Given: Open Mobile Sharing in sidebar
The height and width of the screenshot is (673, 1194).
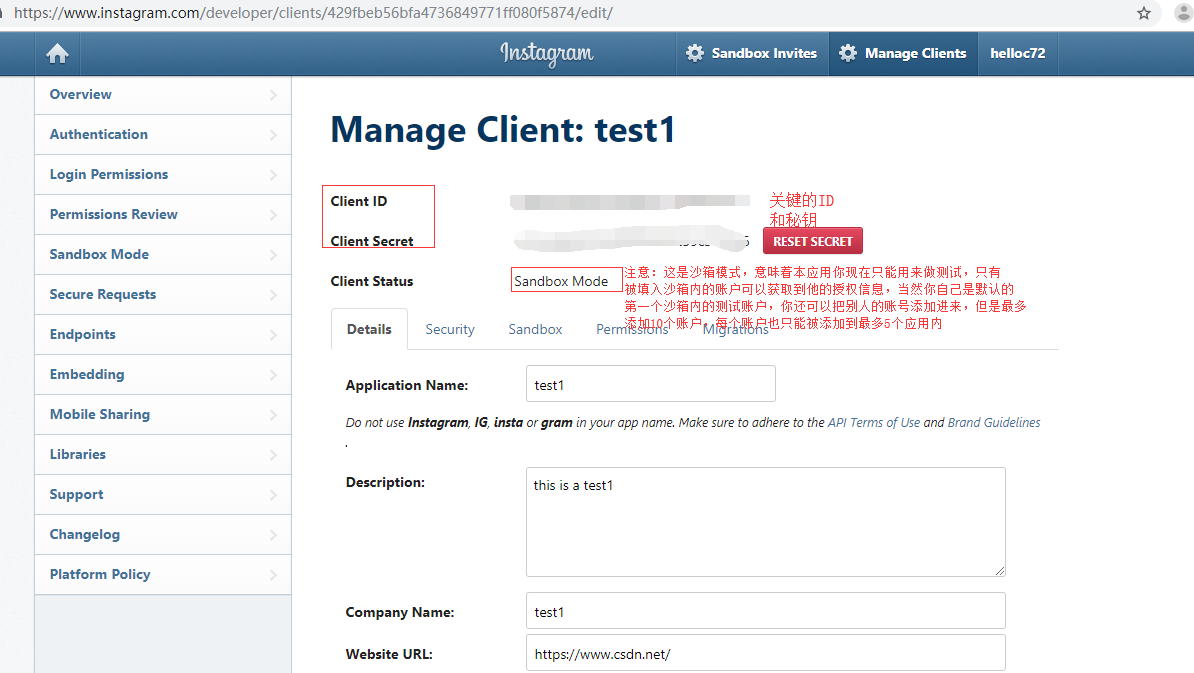Looking at the screenshot, I should 163,414.
